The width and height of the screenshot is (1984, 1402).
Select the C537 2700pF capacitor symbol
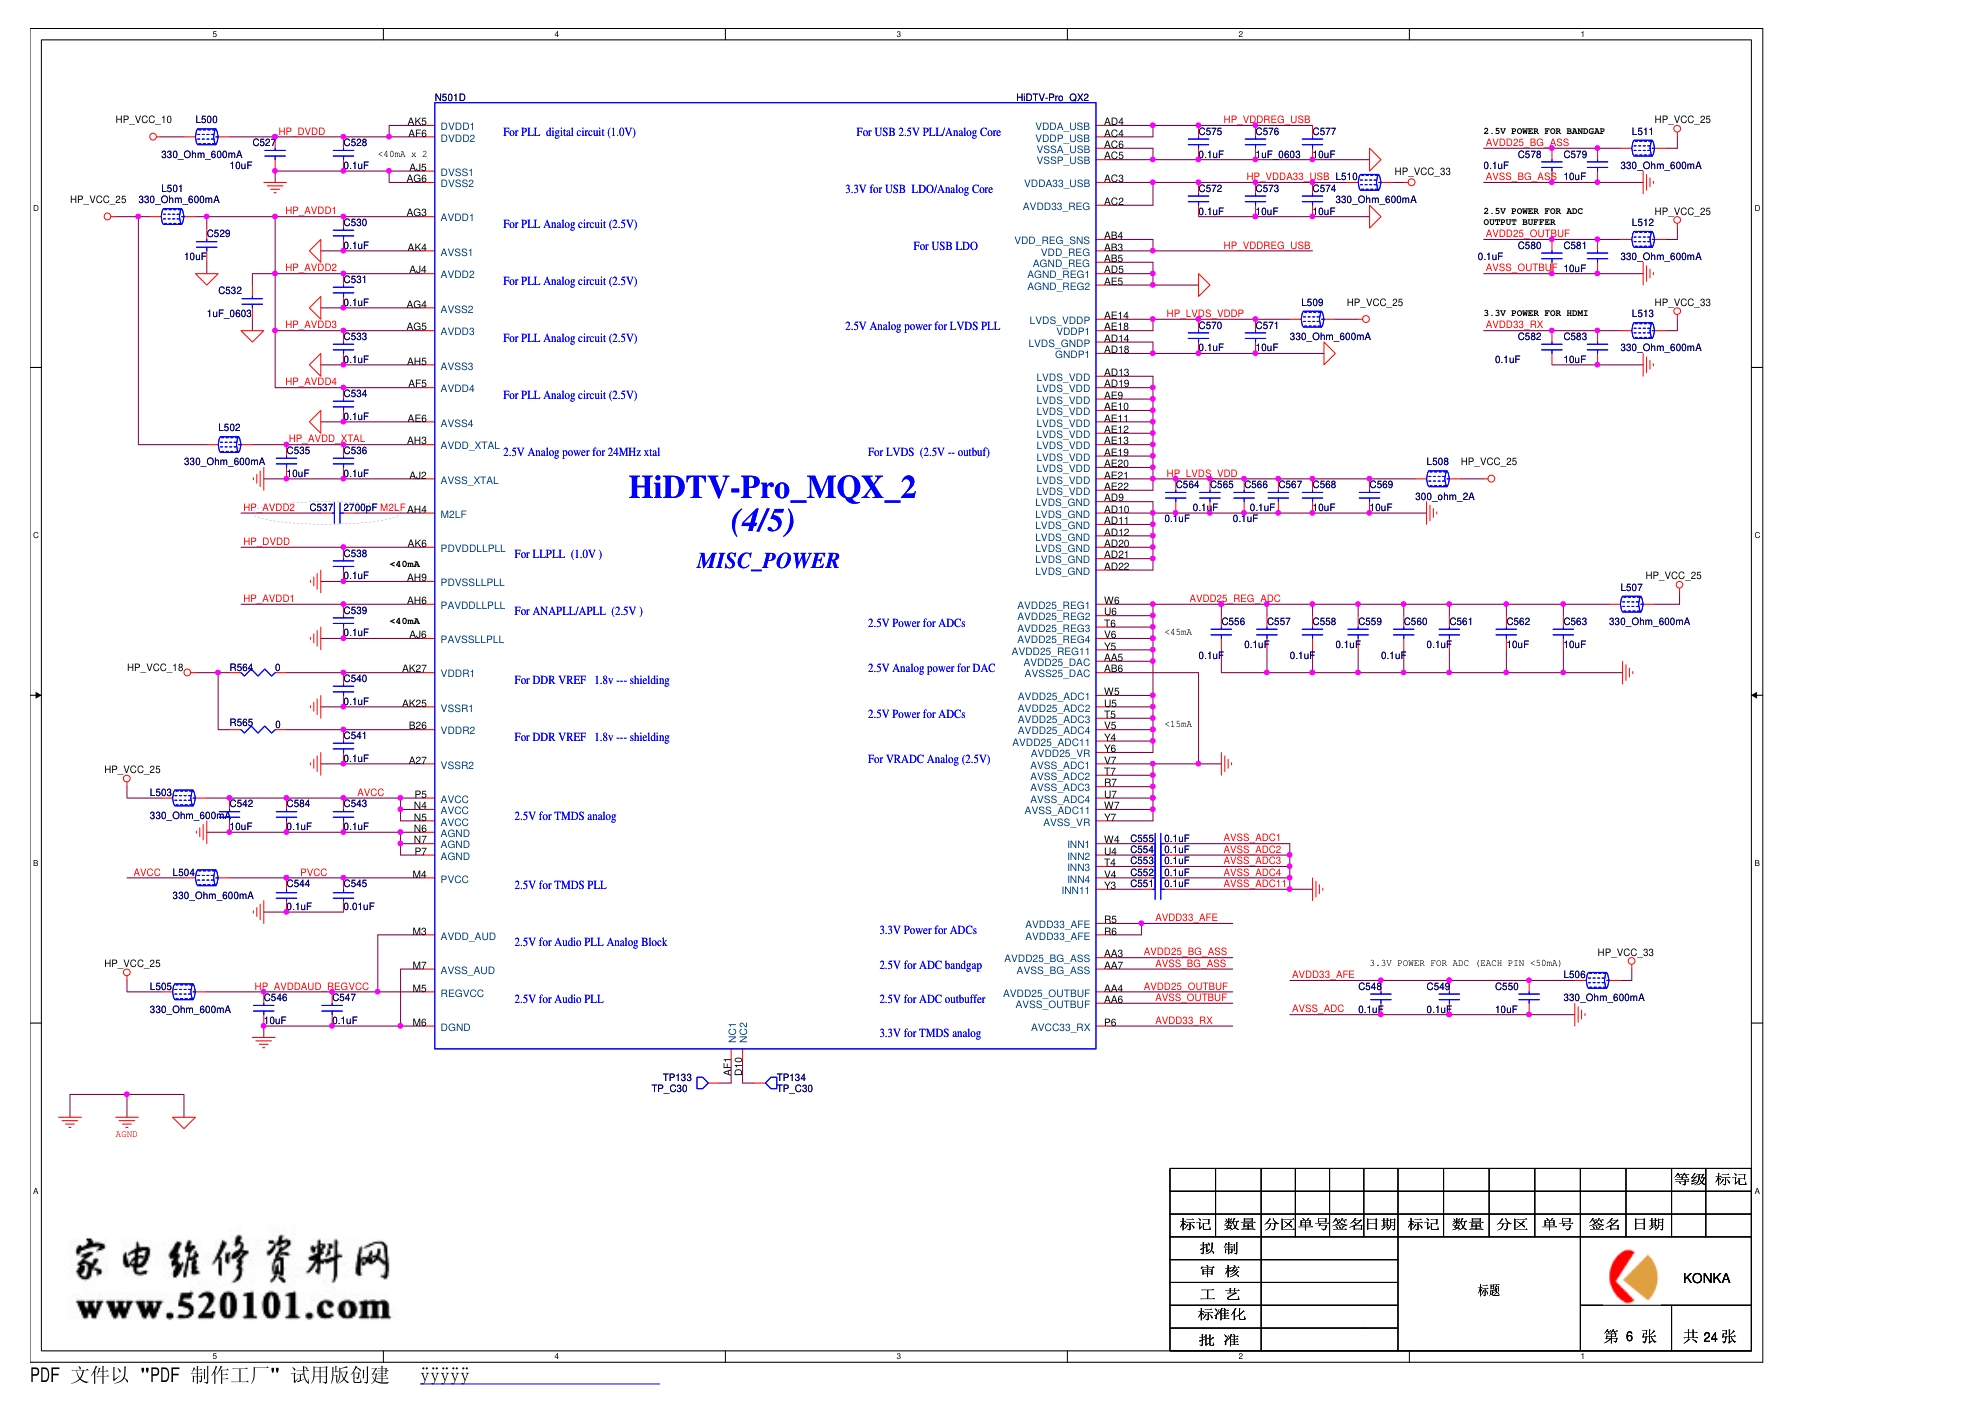(x=338, y=513)
